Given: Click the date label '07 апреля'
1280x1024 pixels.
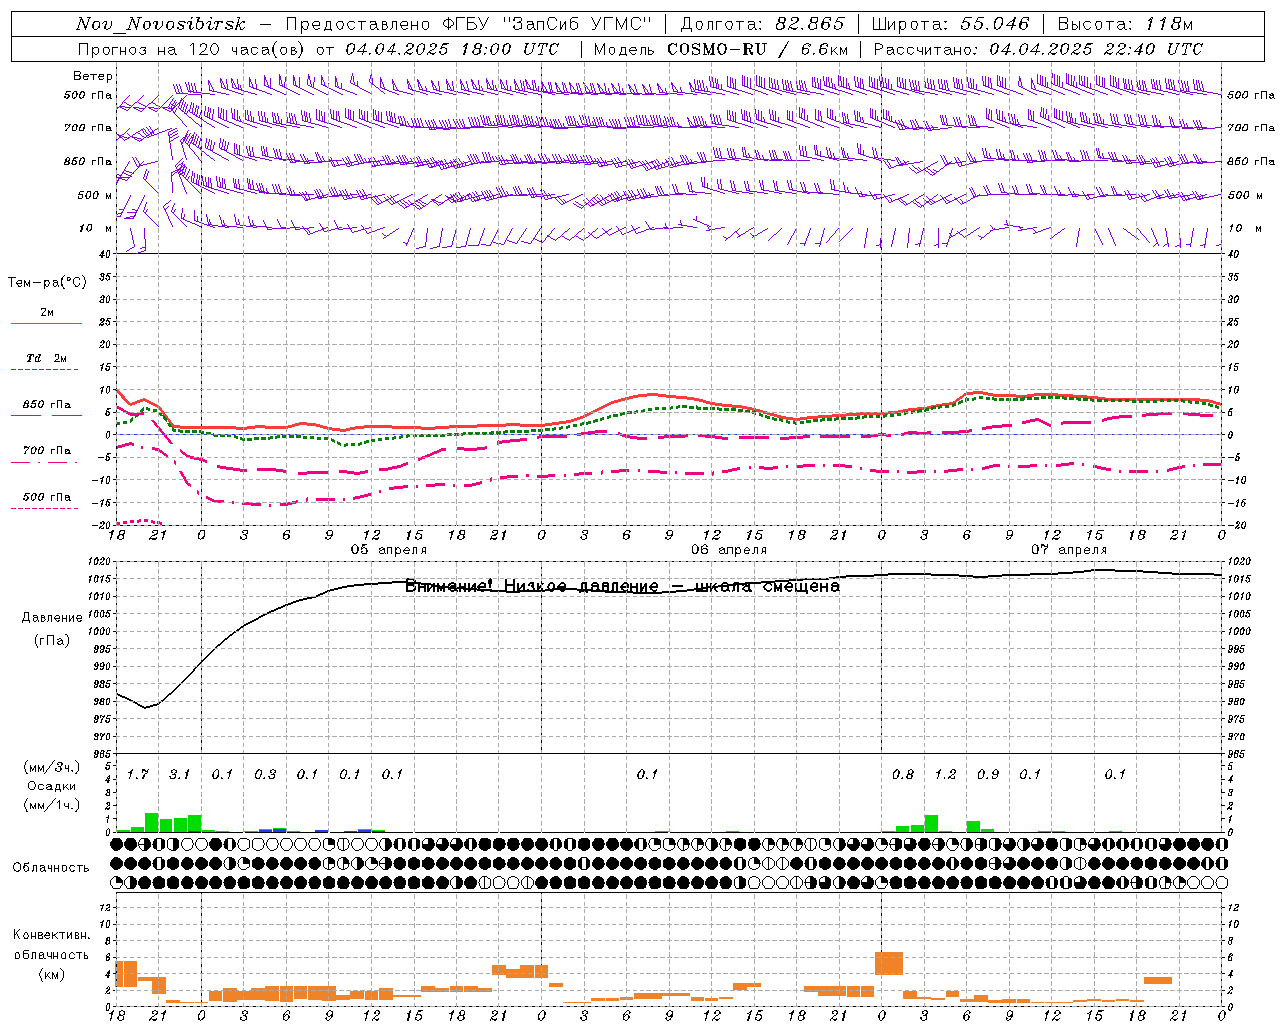Looking at the screenshot, I should tap(1069, 549).
